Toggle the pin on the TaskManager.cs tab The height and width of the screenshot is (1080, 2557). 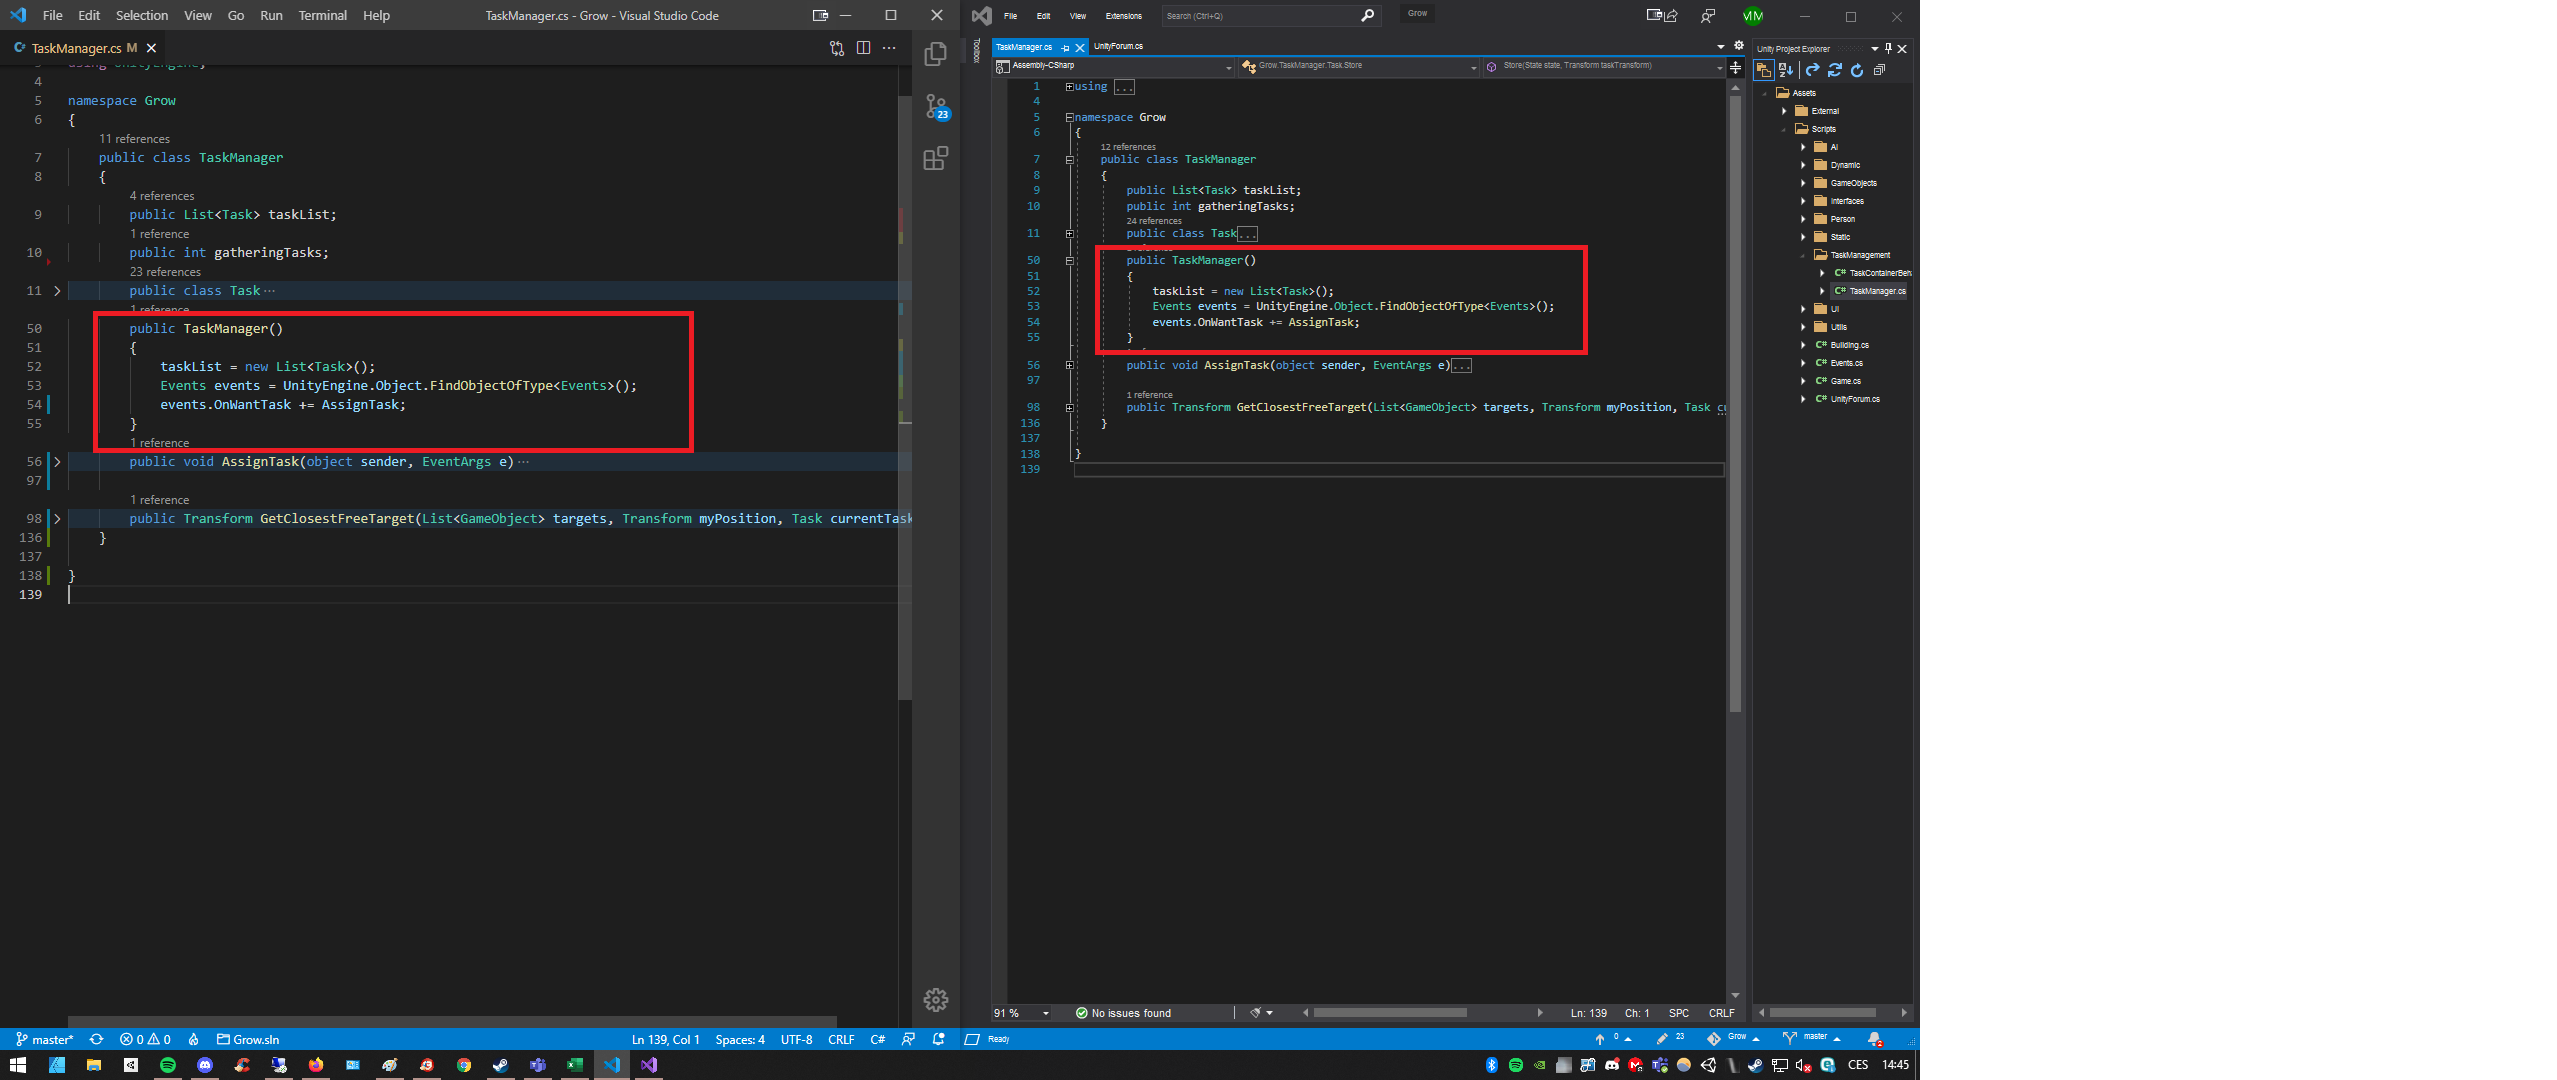(x=1066, y=47)
